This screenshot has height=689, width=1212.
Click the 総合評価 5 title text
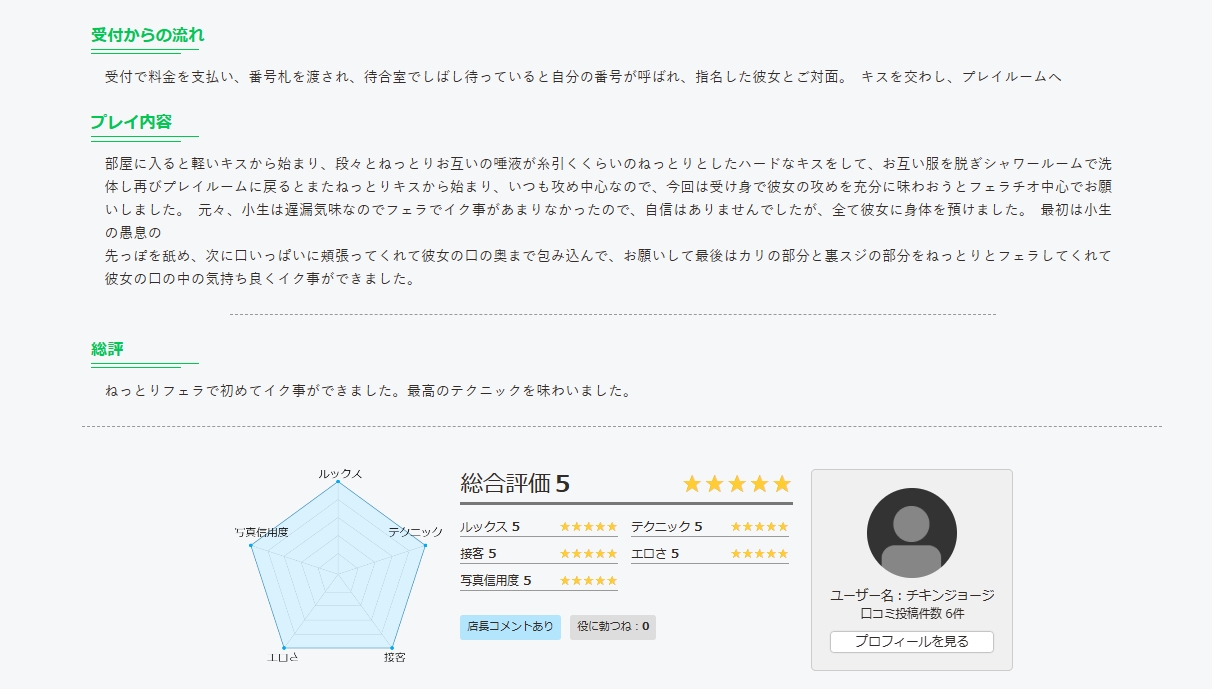click(515, 484)
